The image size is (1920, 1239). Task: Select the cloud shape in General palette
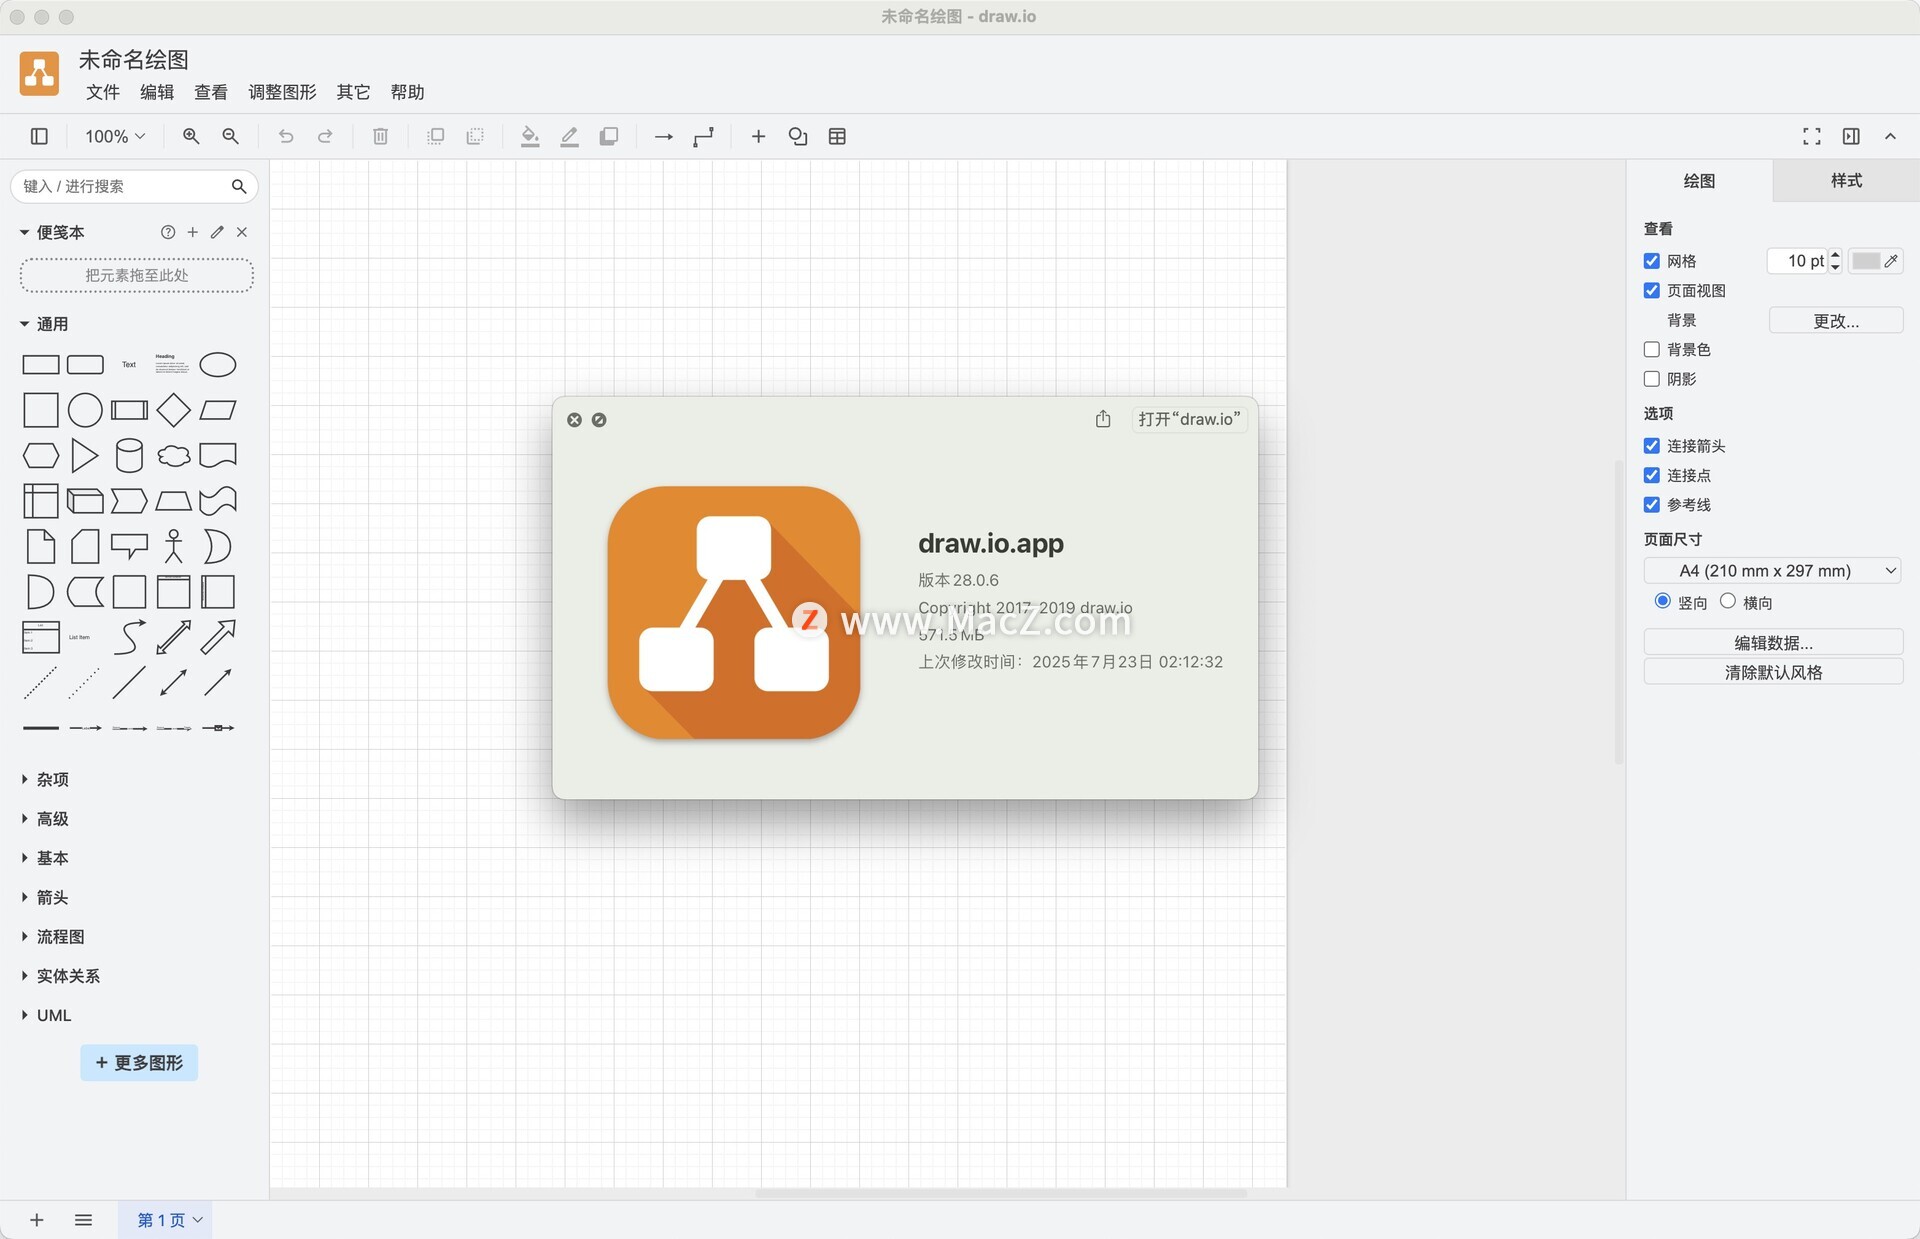pos(173,456)
